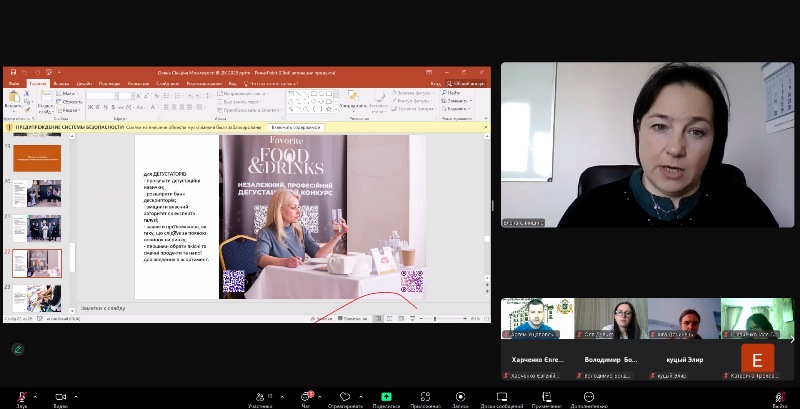The image size is (800, 409).
Task: Open the arrow next to Отреагировать
Action: [361, 397]
